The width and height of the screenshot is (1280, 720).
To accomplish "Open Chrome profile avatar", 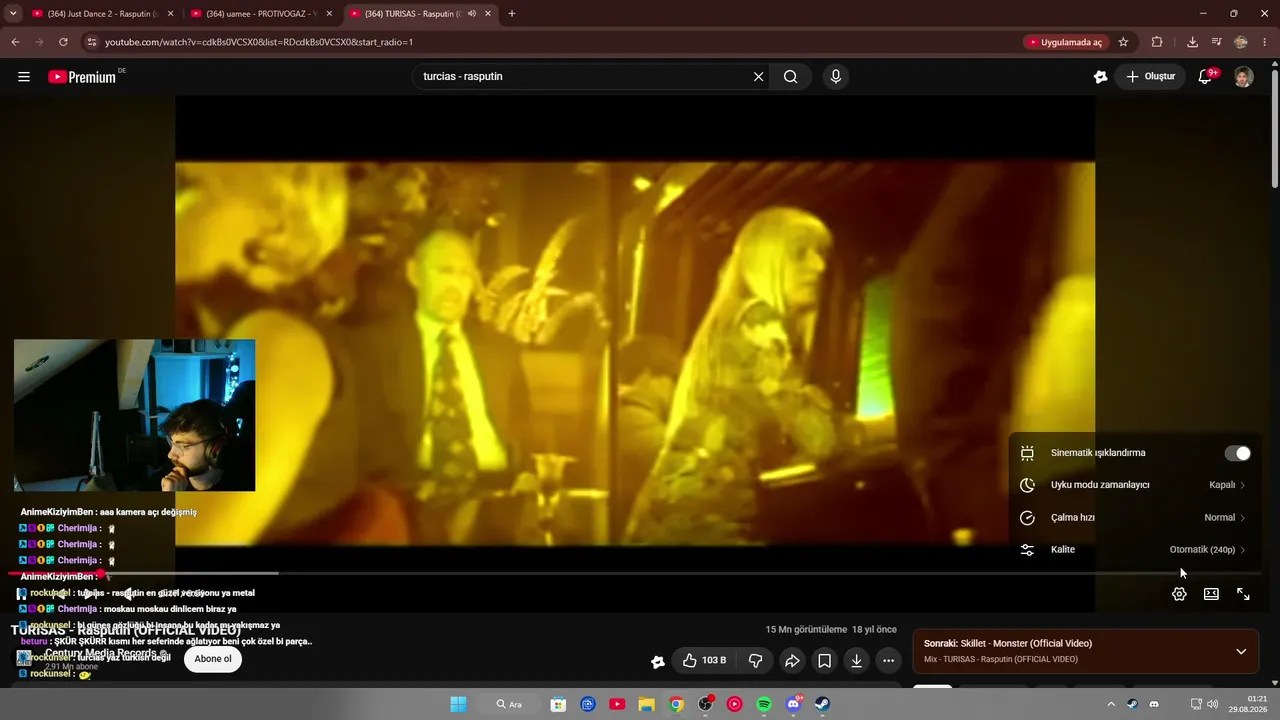I will click(1241, 42).
